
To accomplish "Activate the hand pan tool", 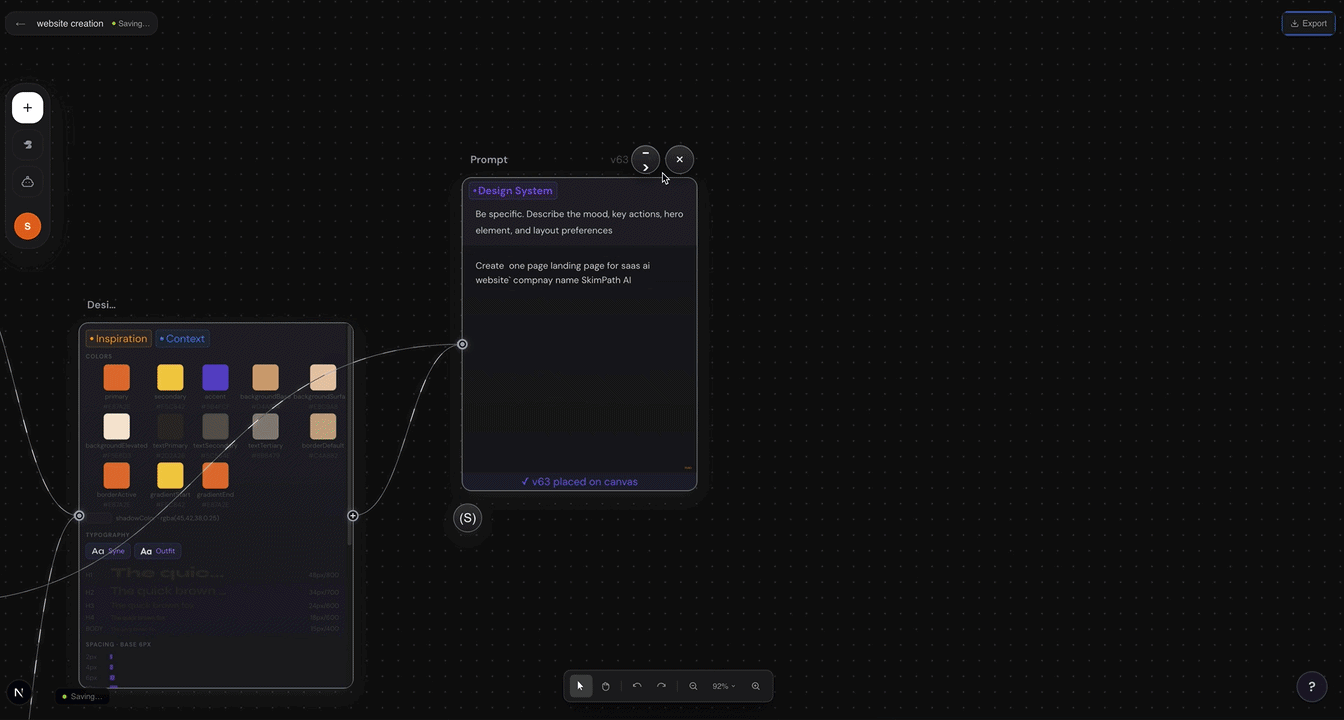I will (606, 686).
